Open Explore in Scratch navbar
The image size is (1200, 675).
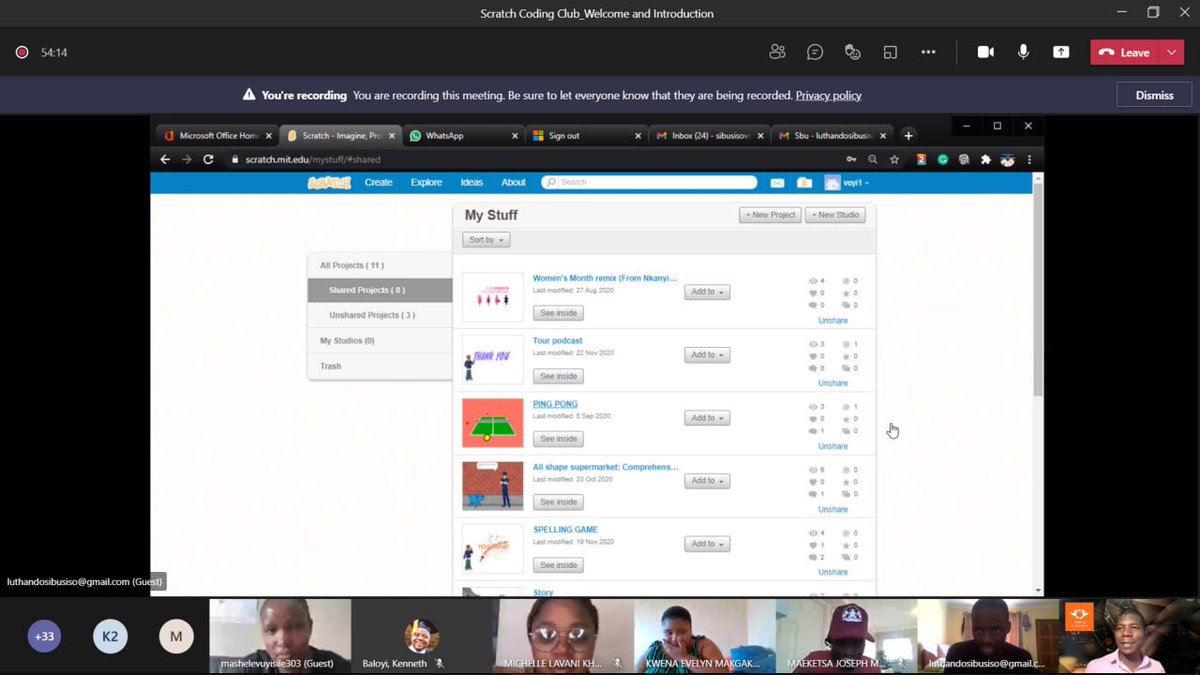point(426,182)
